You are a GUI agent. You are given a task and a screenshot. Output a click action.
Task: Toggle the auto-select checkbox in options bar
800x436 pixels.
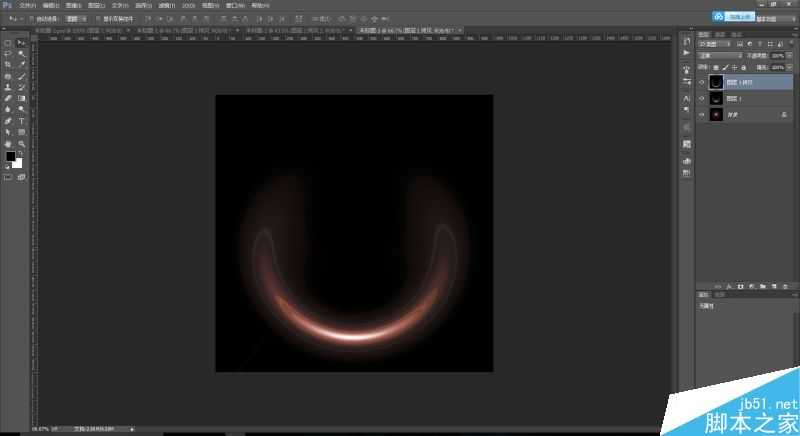pos(27,18)
